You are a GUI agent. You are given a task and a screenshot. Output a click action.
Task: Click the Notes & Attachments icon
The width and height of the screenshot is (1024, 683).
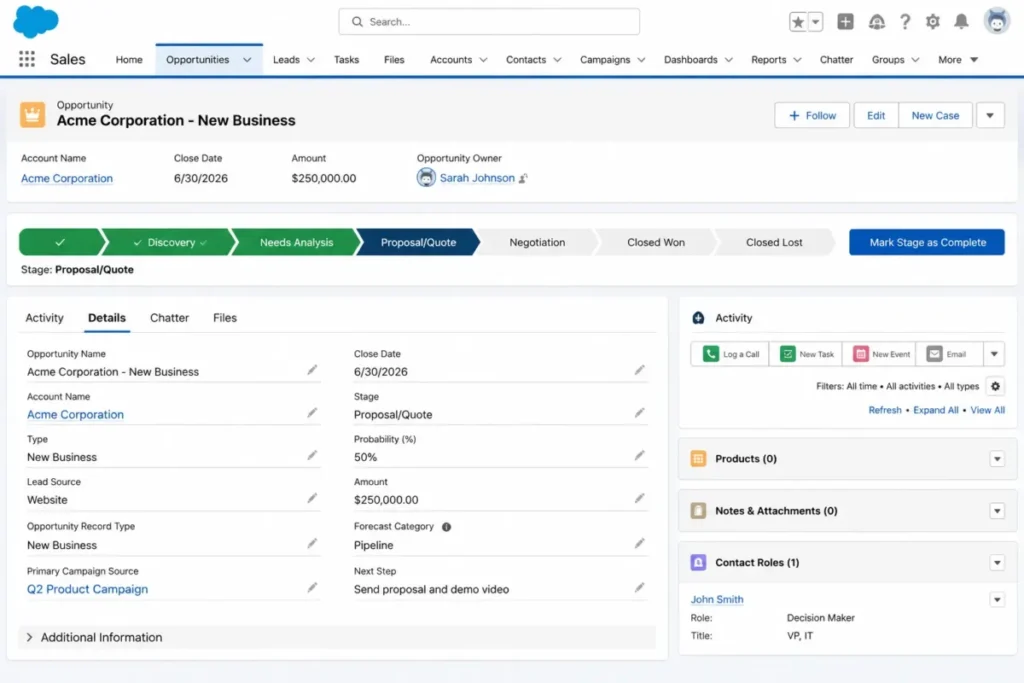[x=698, y=511]
